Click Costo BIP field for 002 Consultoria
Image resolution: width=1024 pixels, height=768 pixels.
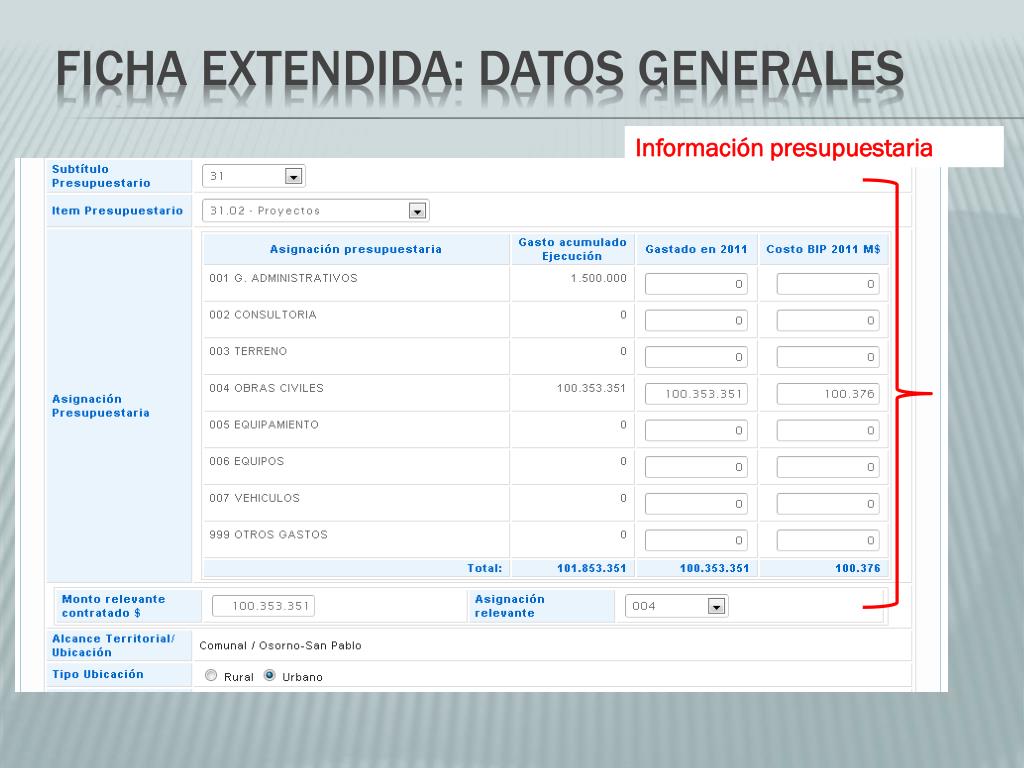coord(827,321)
